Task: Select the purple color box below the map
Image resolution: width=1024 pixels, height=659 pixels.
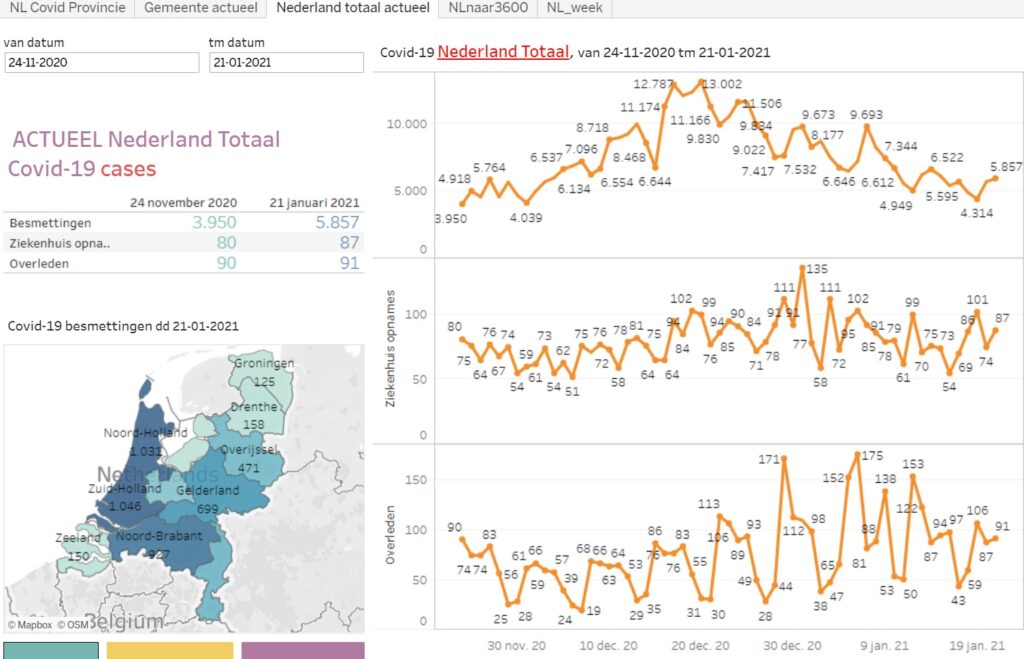Action: 302,650
